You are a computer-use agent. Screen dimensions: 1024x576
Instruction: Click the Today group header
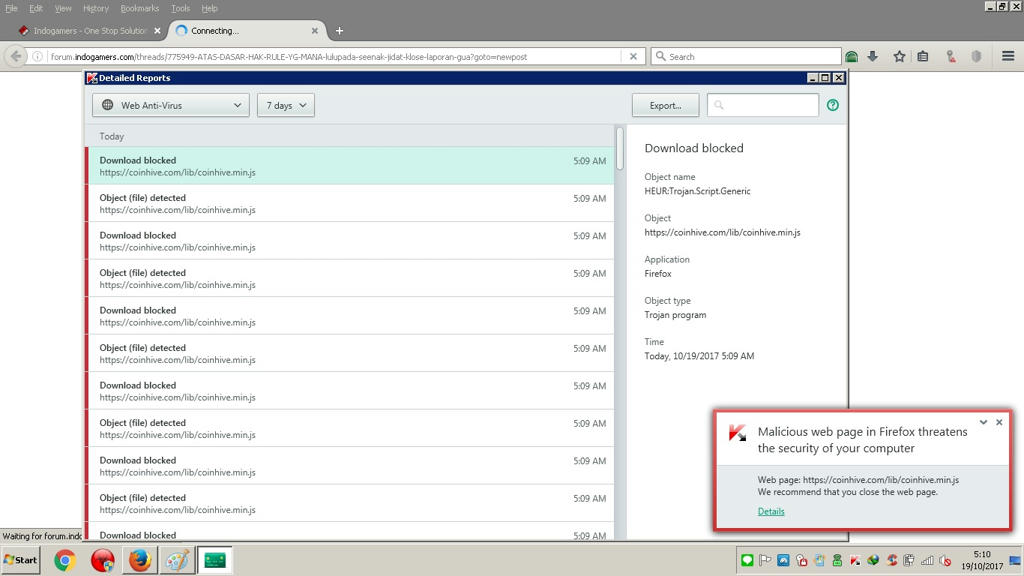tap(349, 136)
